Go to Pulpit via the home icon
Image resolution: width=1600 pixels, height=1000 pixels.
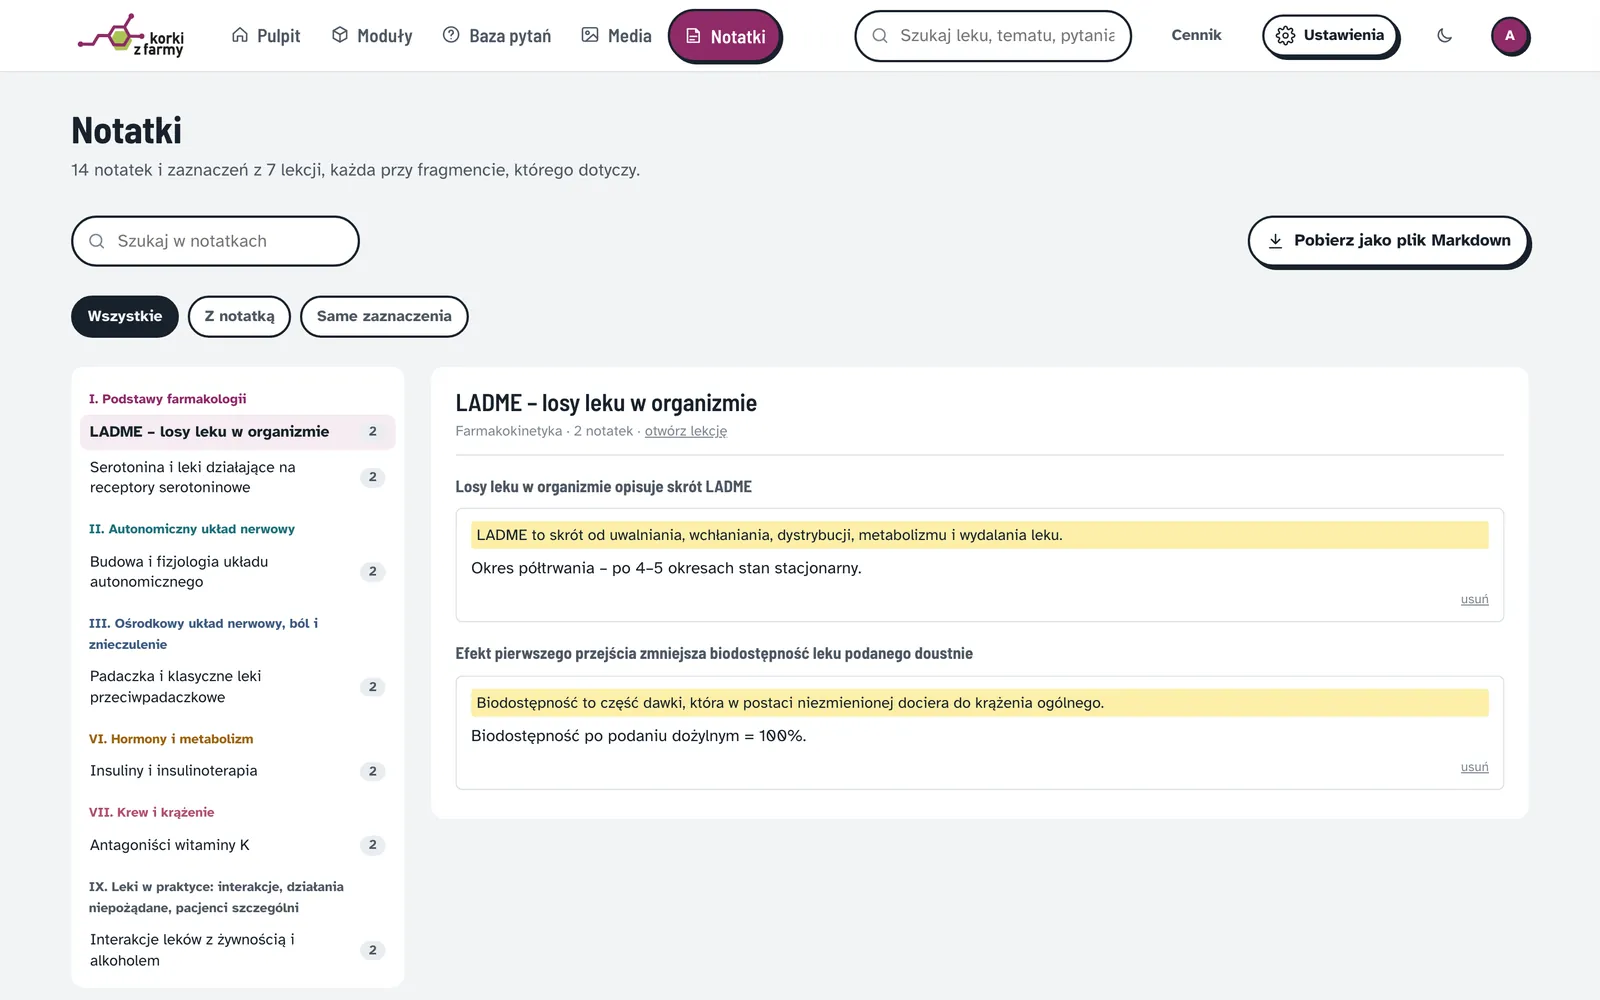coord(240,35)
